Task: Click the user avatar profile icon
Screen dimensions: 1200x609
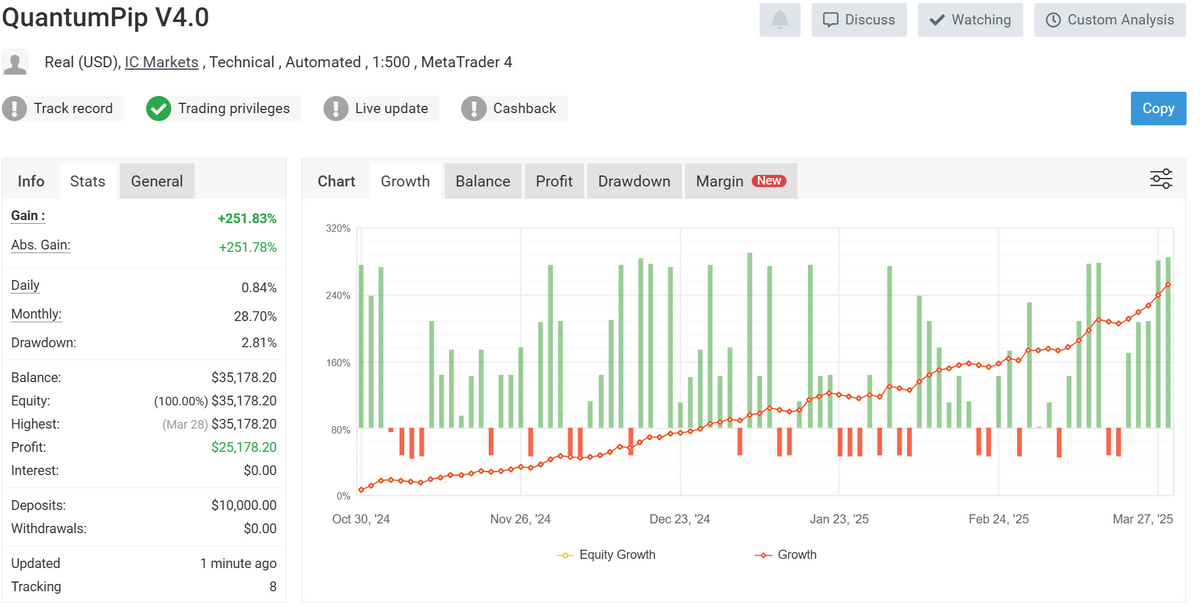Action: click(15, 63)
